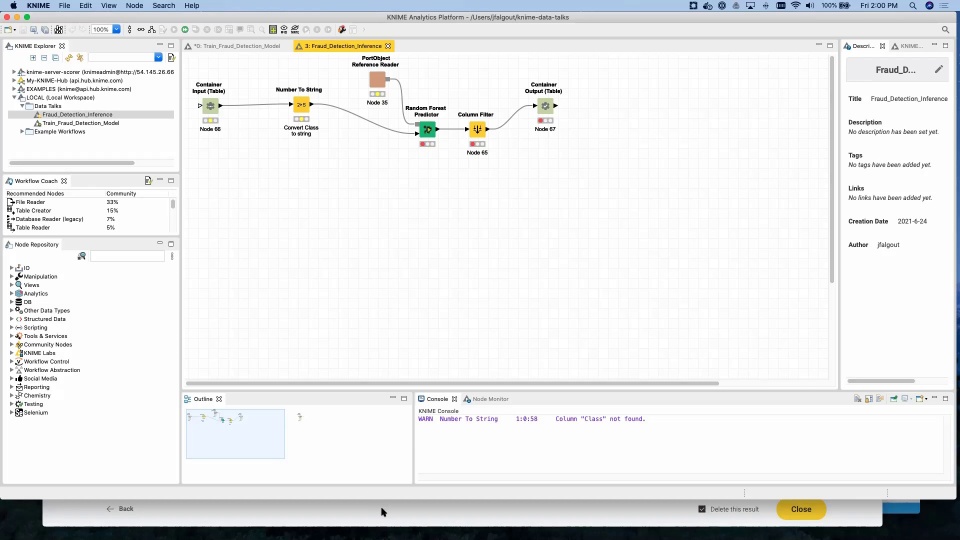Select the Container Output (Table) node
Screen dimensions: 960x540
coord(545,105)
